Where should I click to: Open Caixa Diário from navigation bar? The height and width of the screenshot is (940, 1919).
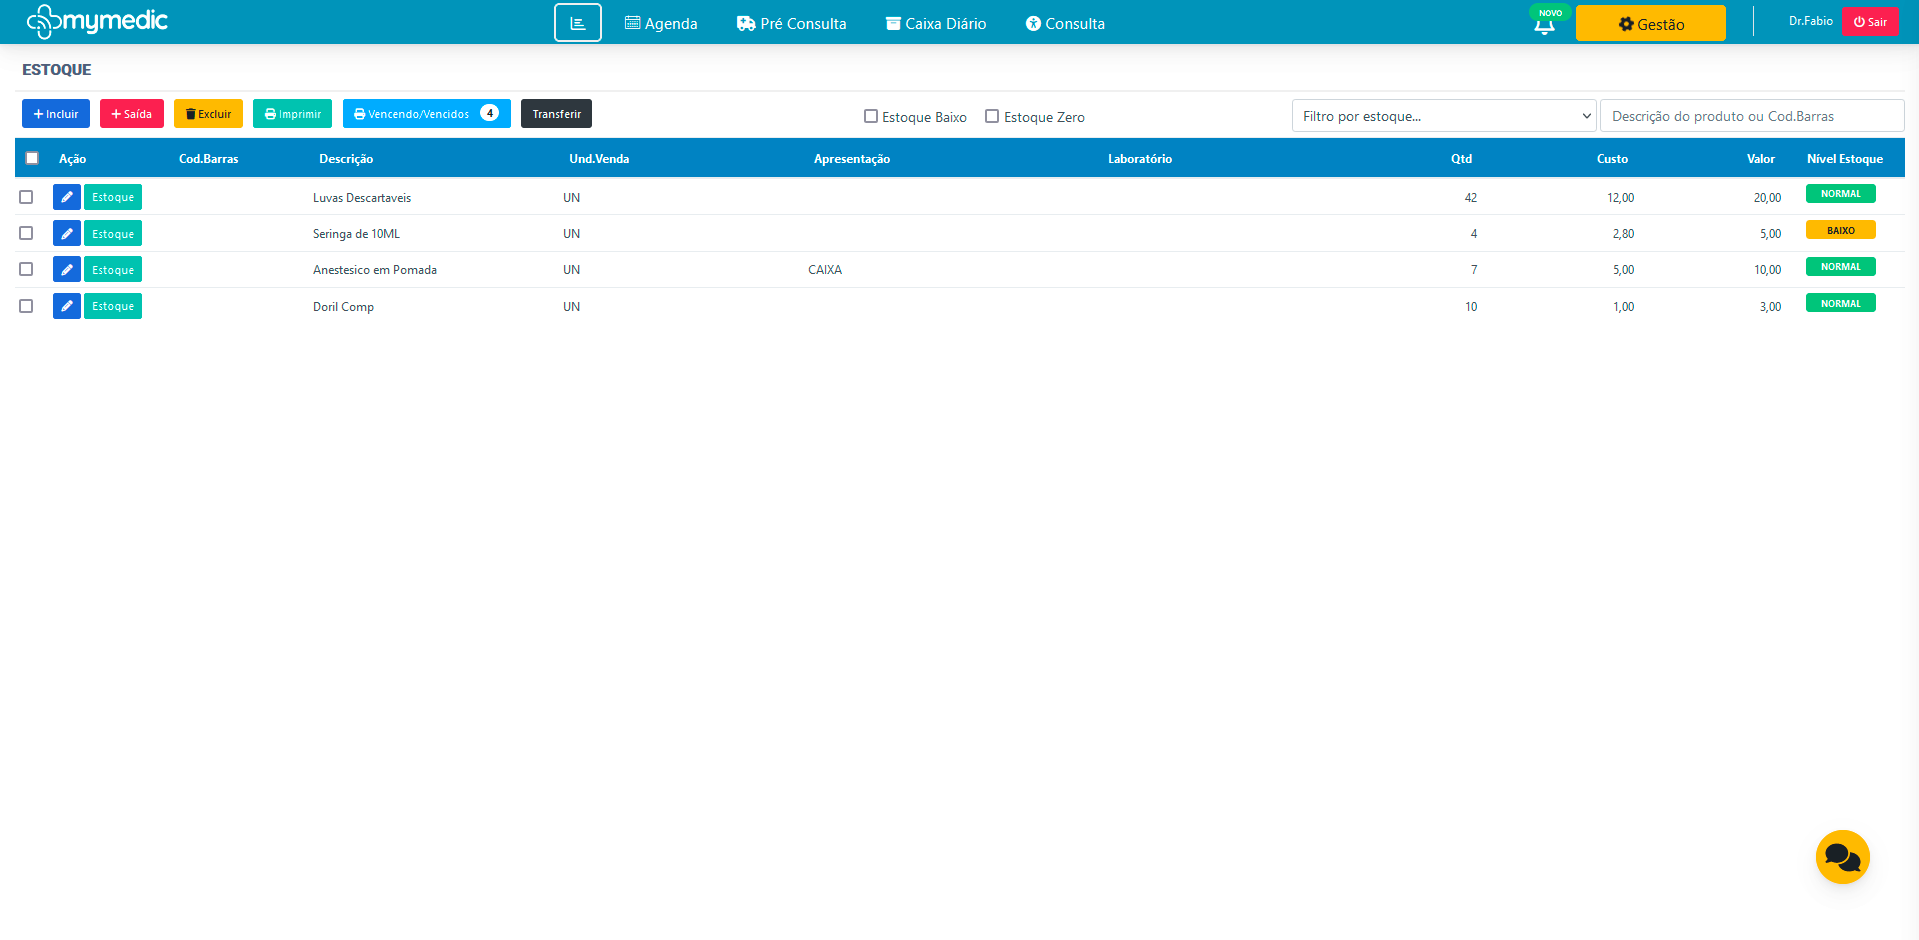point(935,23)
